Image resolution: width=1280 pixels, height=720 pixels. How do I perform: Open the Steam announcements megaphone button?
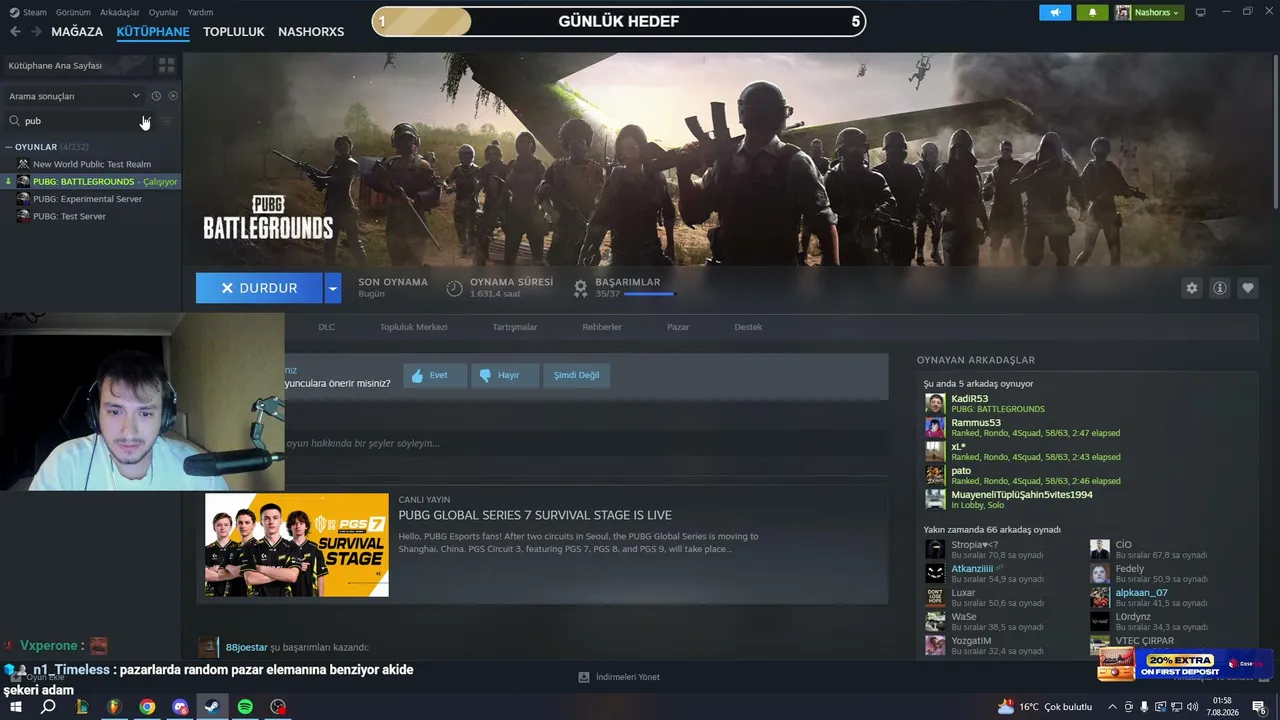[x=1055, y=12]
